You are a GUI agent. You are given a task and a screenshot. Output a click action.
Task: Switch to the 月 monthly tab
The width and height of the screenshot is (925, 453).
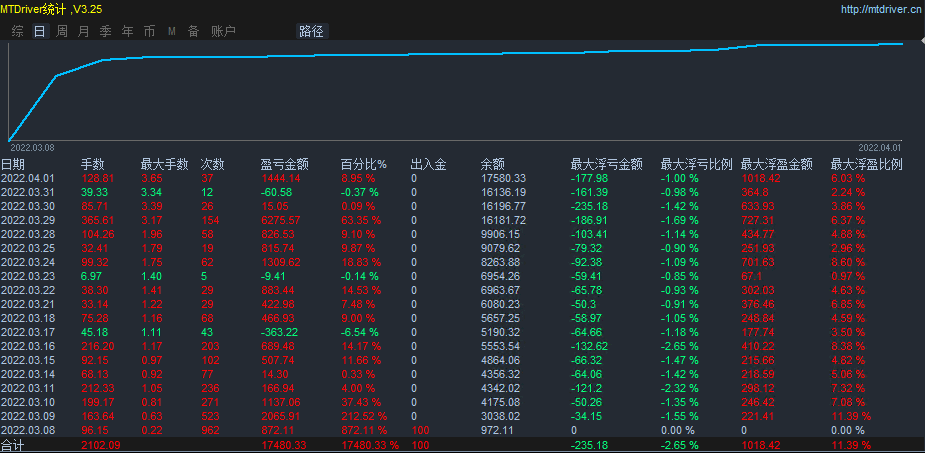tap(83, 31)
